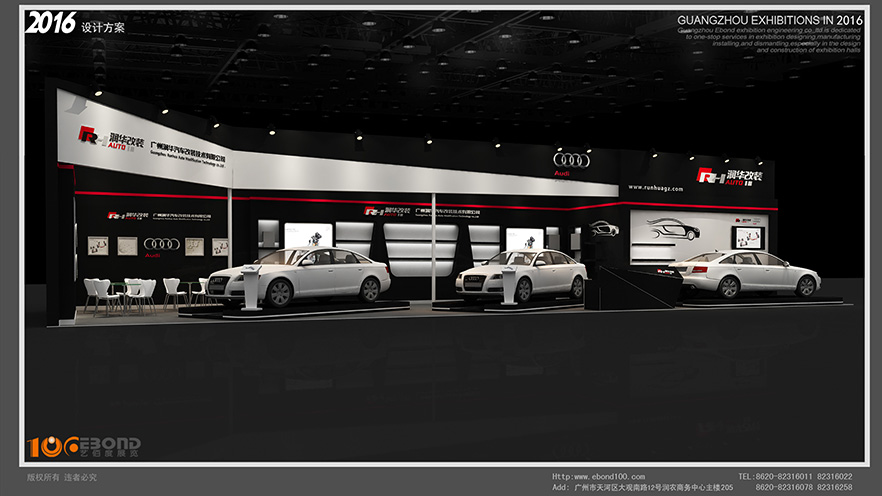
Task: Click the small RH logo above the left wall posters
Action: coord(129,216)
